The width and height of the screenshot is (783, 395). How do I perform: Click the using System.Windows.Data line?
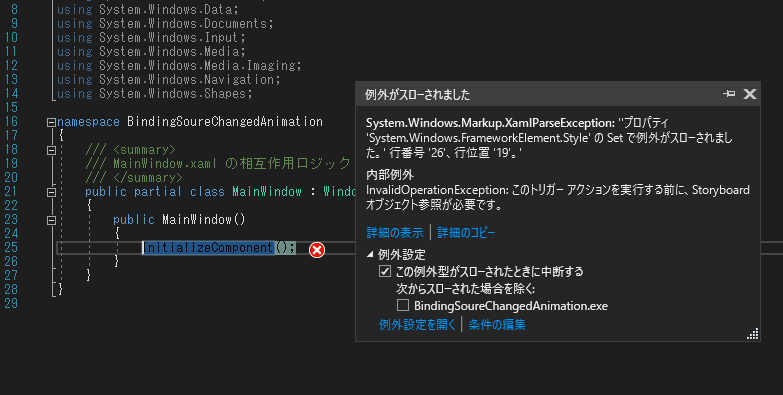148,9
